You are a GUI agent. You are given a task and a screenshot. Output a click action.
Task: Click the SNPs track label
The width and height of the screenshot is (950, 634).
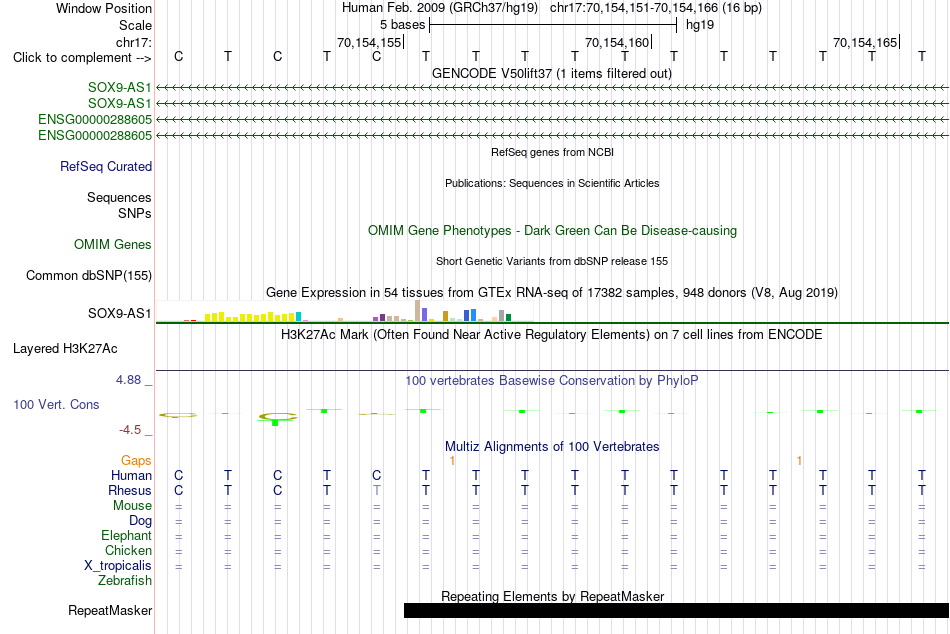(135, 213)
